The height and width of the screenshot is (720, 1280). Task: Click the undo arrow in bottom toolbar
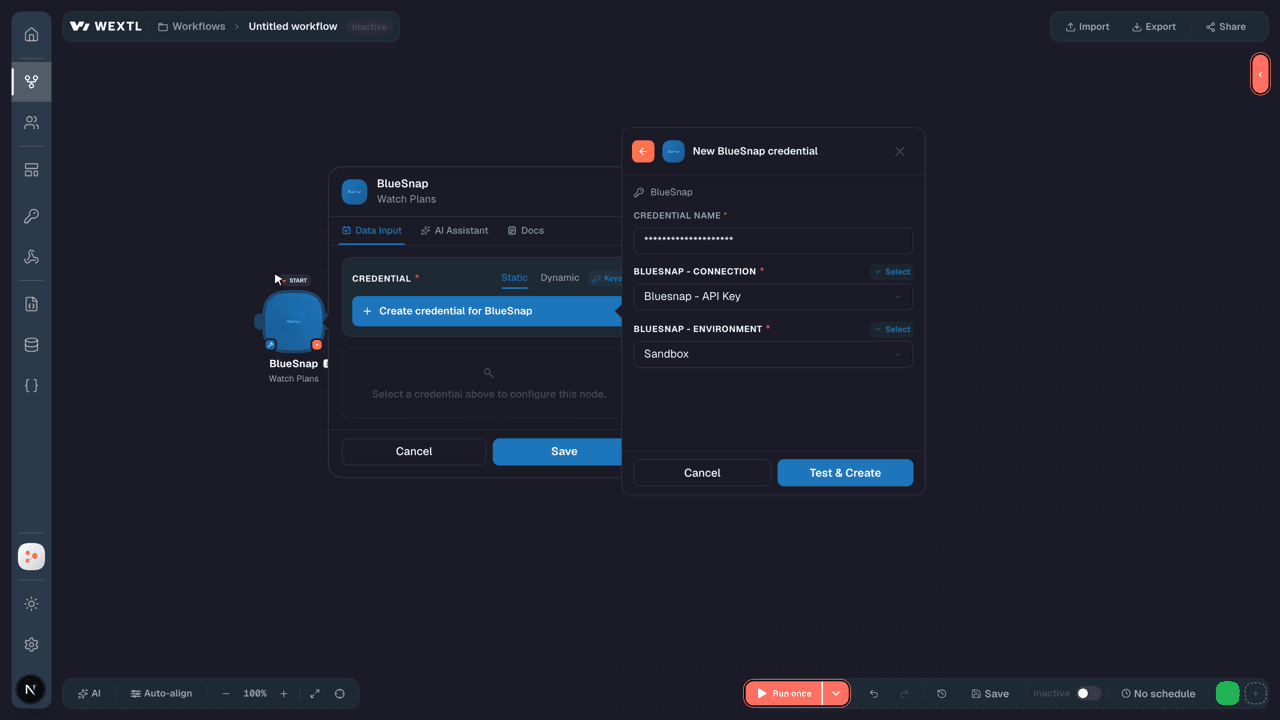pos(874,694)
